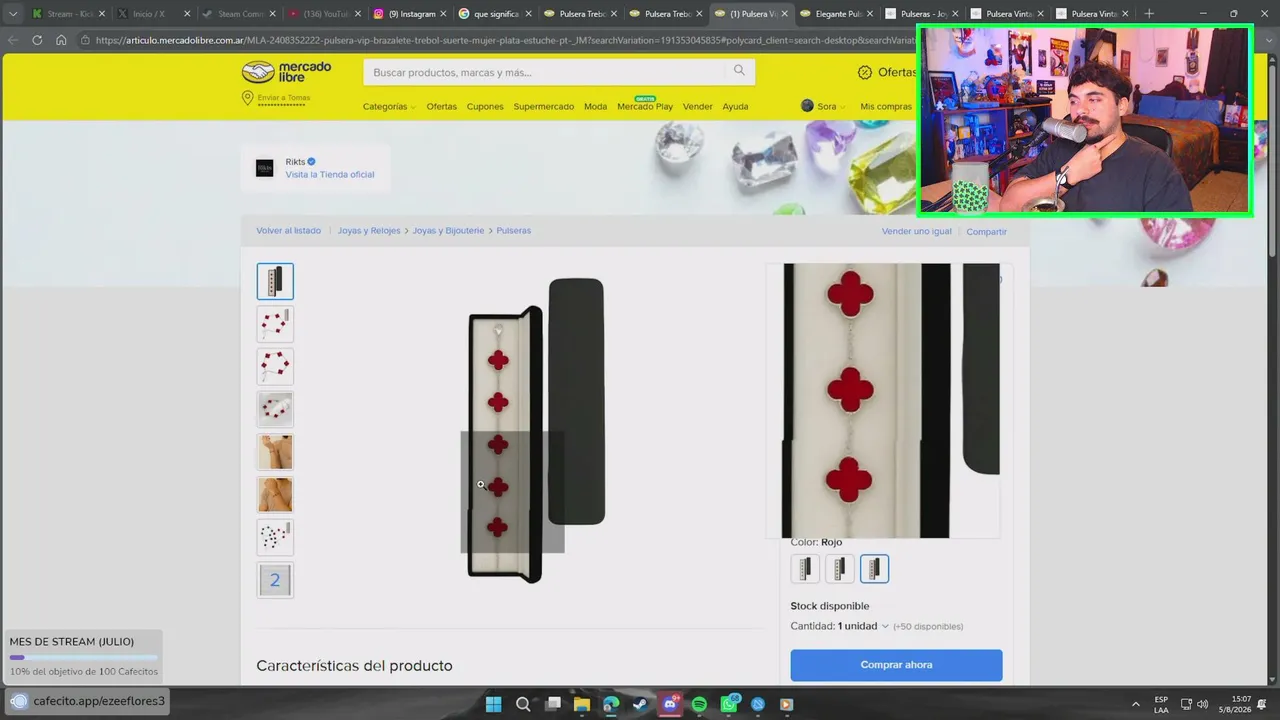The image size is (1280, 720).
Task: Close the Instagram tab
Action: 443,14
